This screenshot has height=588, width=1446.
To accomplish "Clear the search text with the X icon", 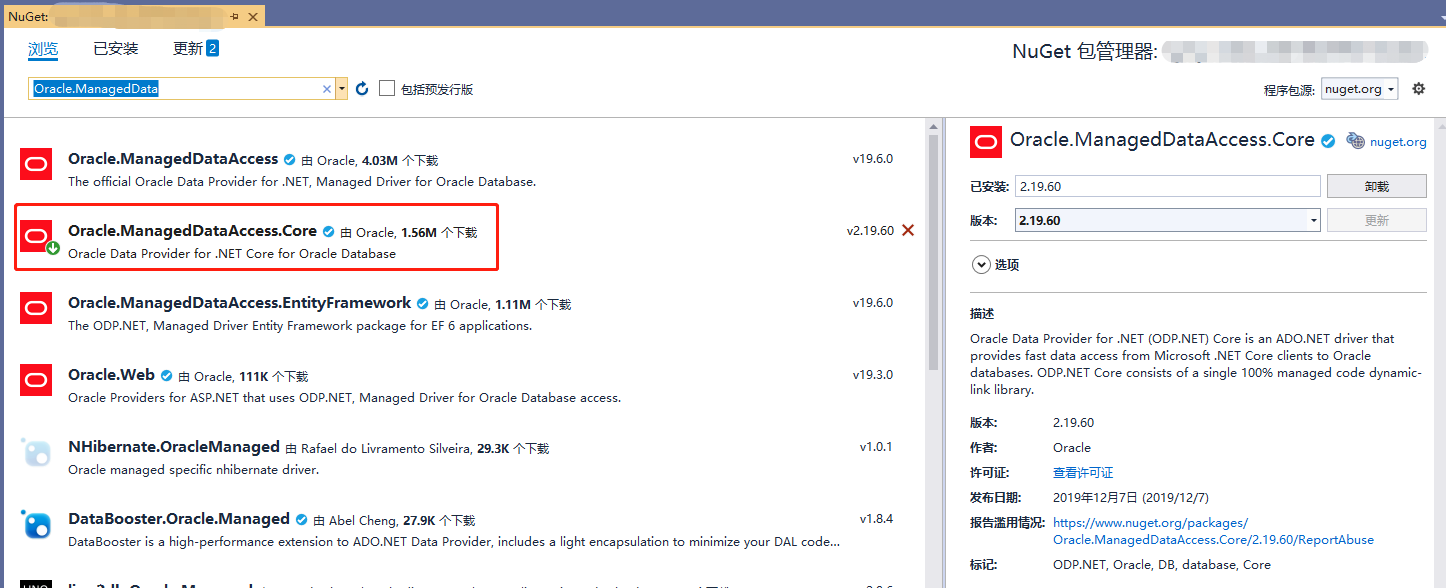I will point(326,88).
